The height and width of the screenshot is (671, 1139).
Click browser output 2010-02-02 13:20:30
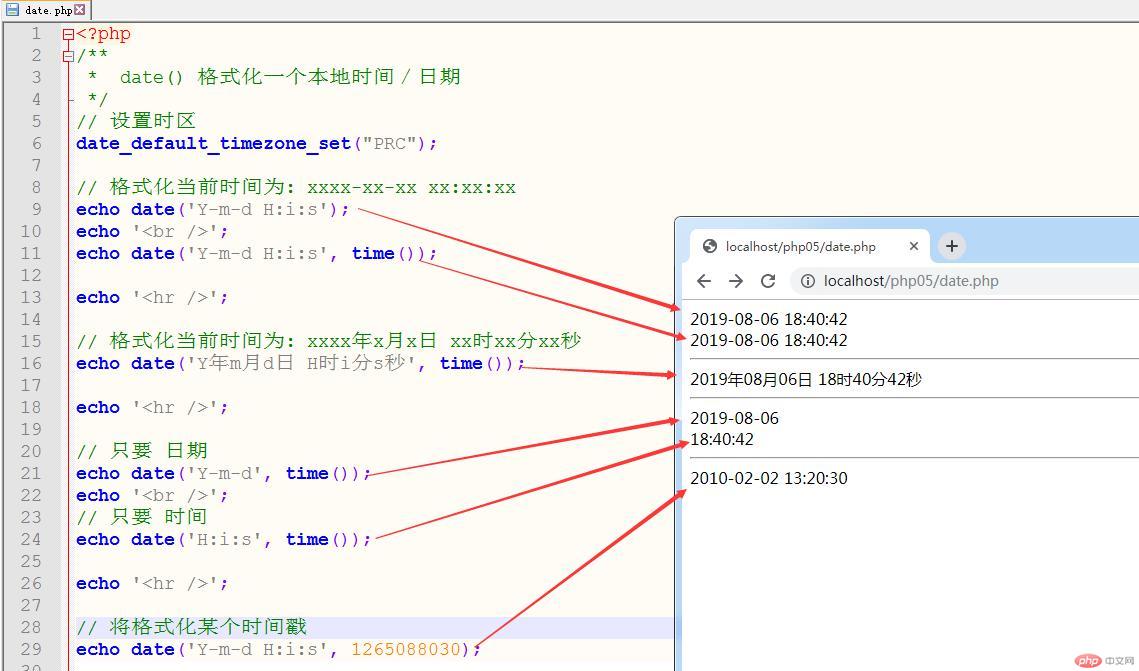click(x=769, y=478)
